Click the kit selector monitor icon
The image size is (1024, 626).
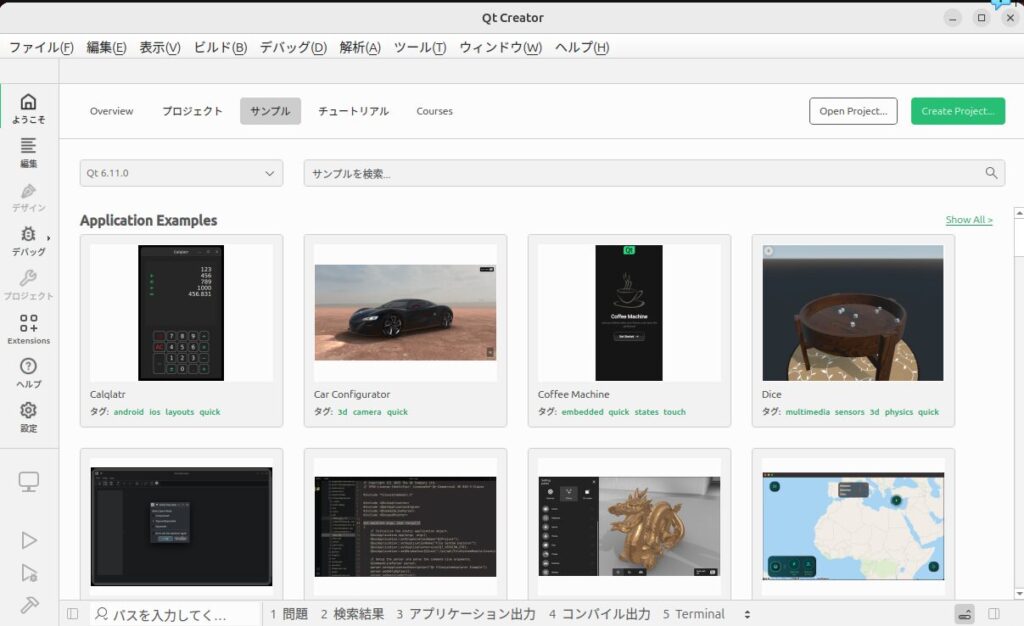[29, 482]
